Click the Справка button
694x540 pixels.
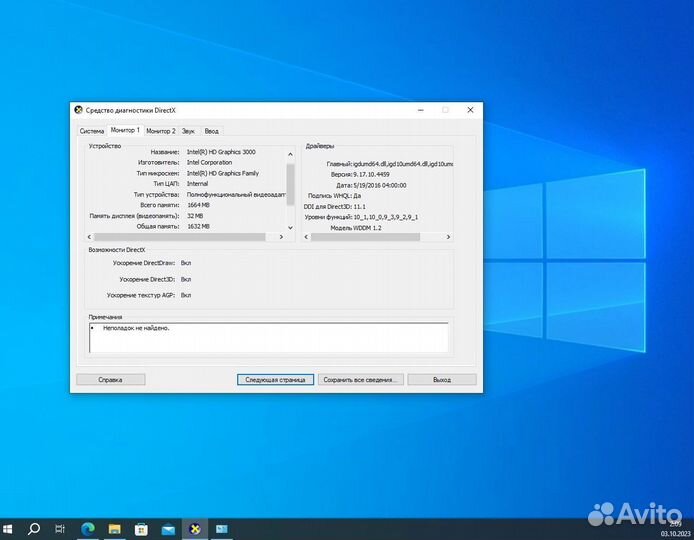coord(110,380)
